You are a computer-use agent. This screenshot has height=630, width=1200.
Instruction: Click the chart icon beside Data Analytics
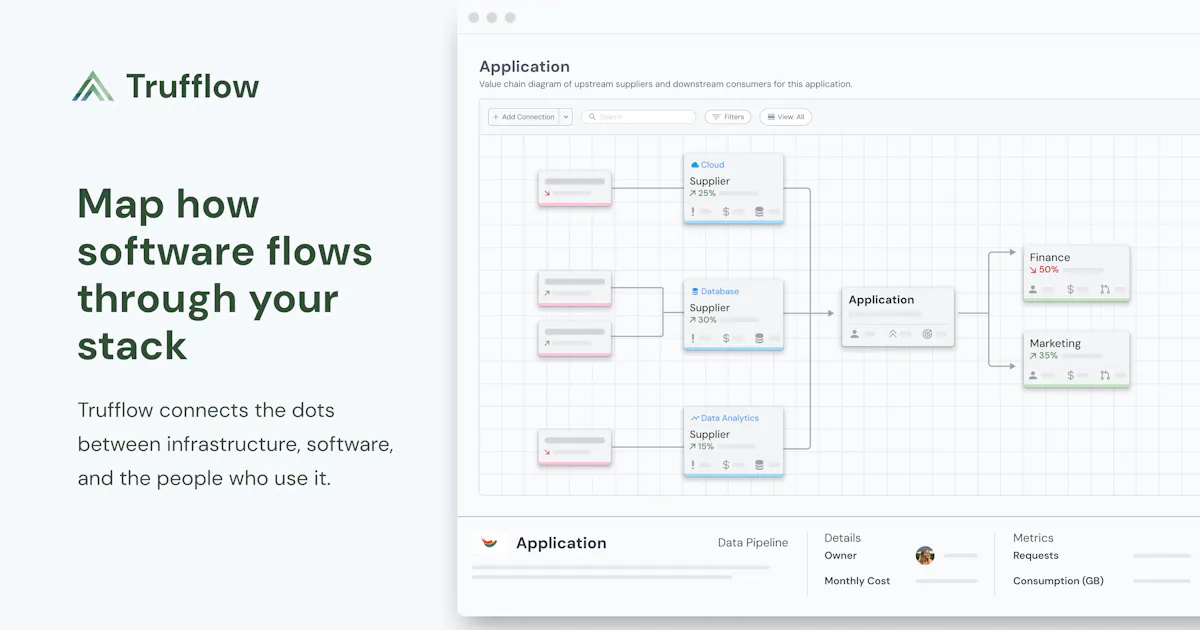[695, 418]
